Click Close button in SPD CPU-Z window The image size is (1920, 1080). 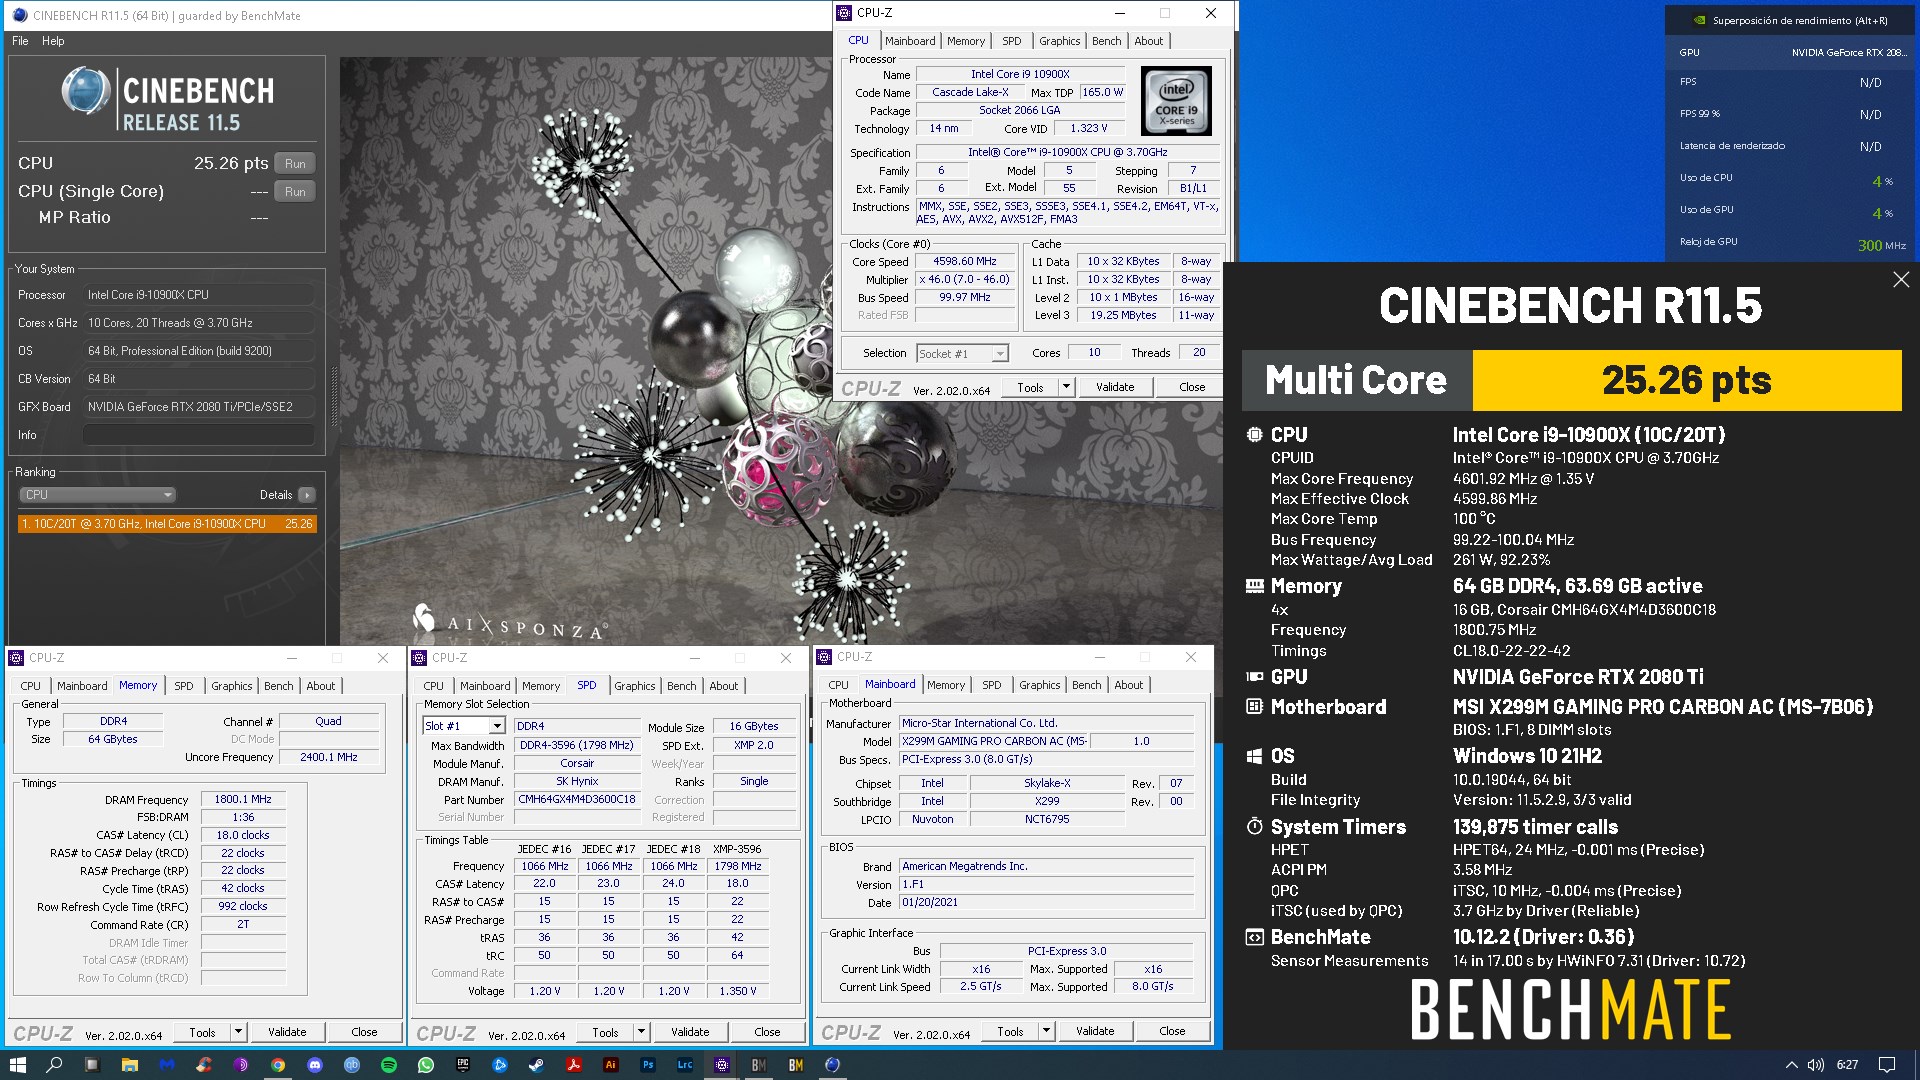coord(767,1032)
